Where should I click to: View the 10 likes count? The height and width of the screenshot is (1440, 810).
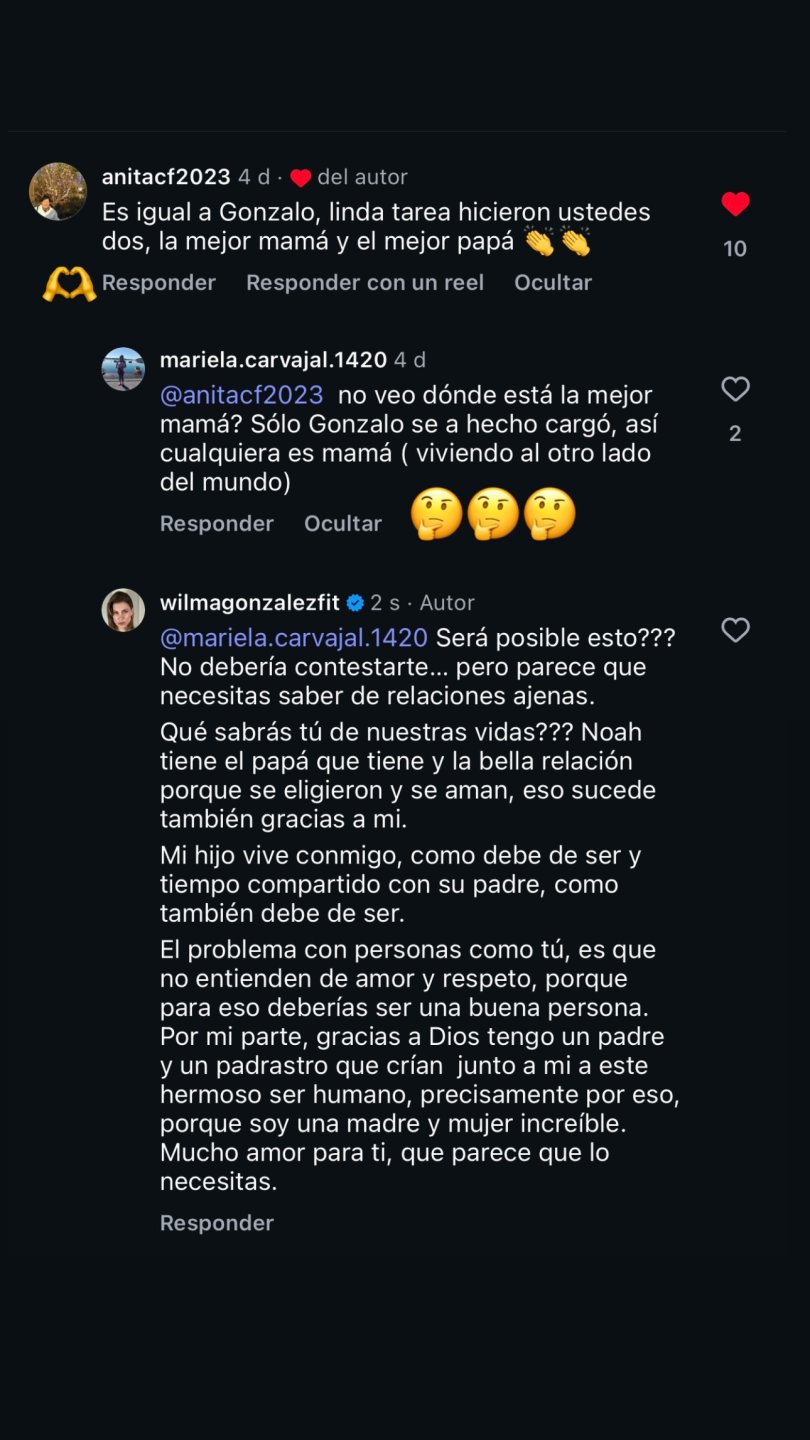click(735, 249)
